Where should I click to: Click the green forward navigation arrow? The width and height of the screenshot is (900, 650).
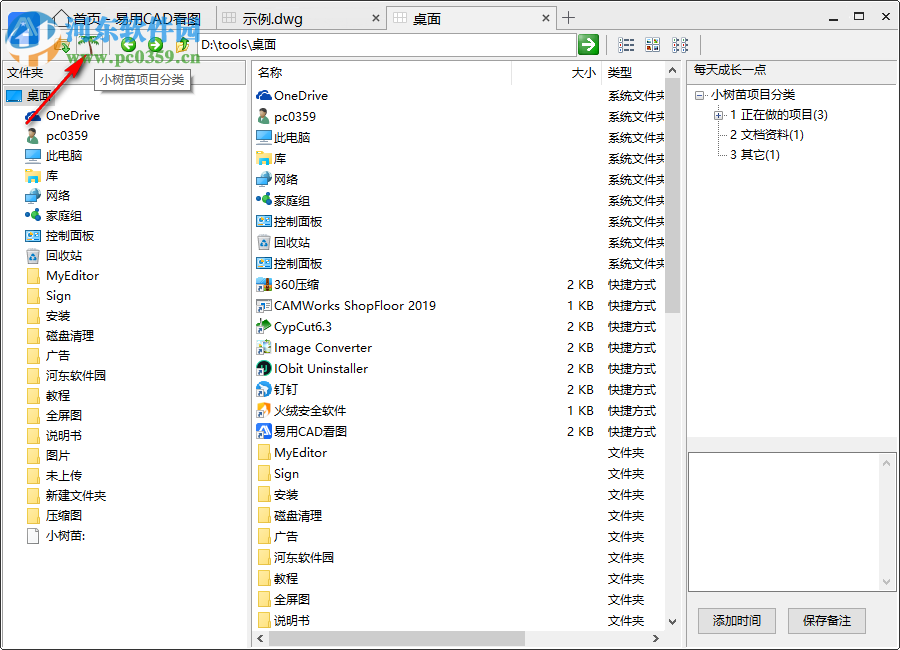155,44
